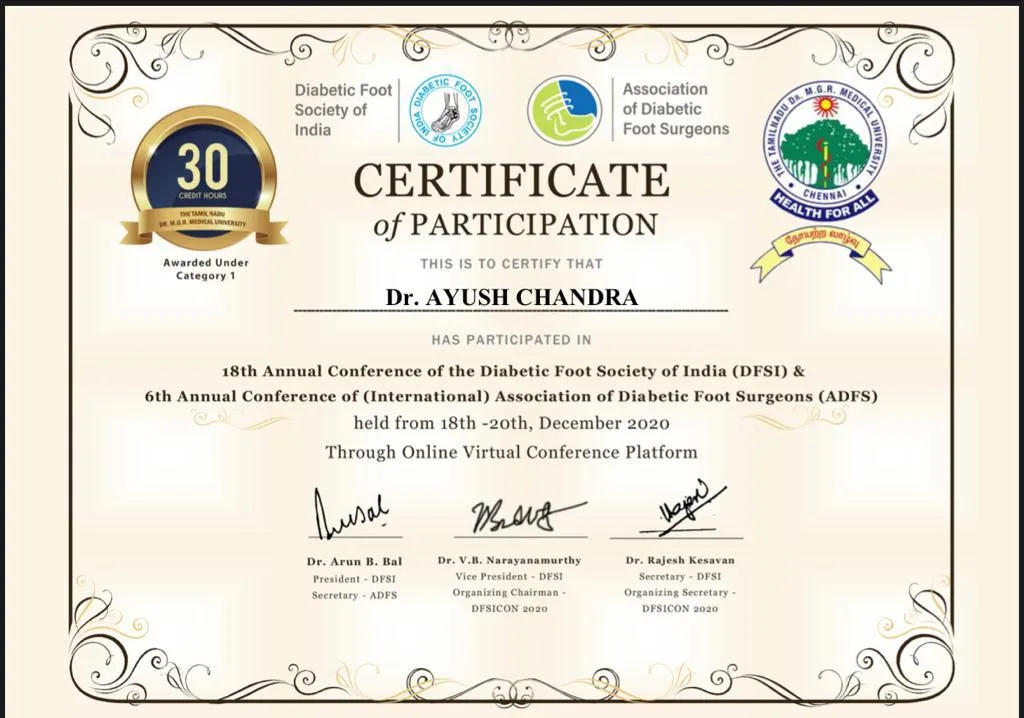Click the '6th Annual Conference' ADFS line

pyautogui.click(x=511, y=397)
